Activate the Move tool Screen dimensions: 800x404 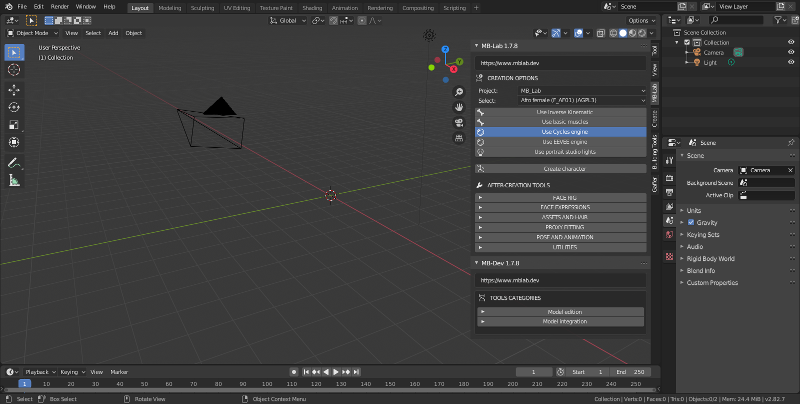(x=14, y=89)
